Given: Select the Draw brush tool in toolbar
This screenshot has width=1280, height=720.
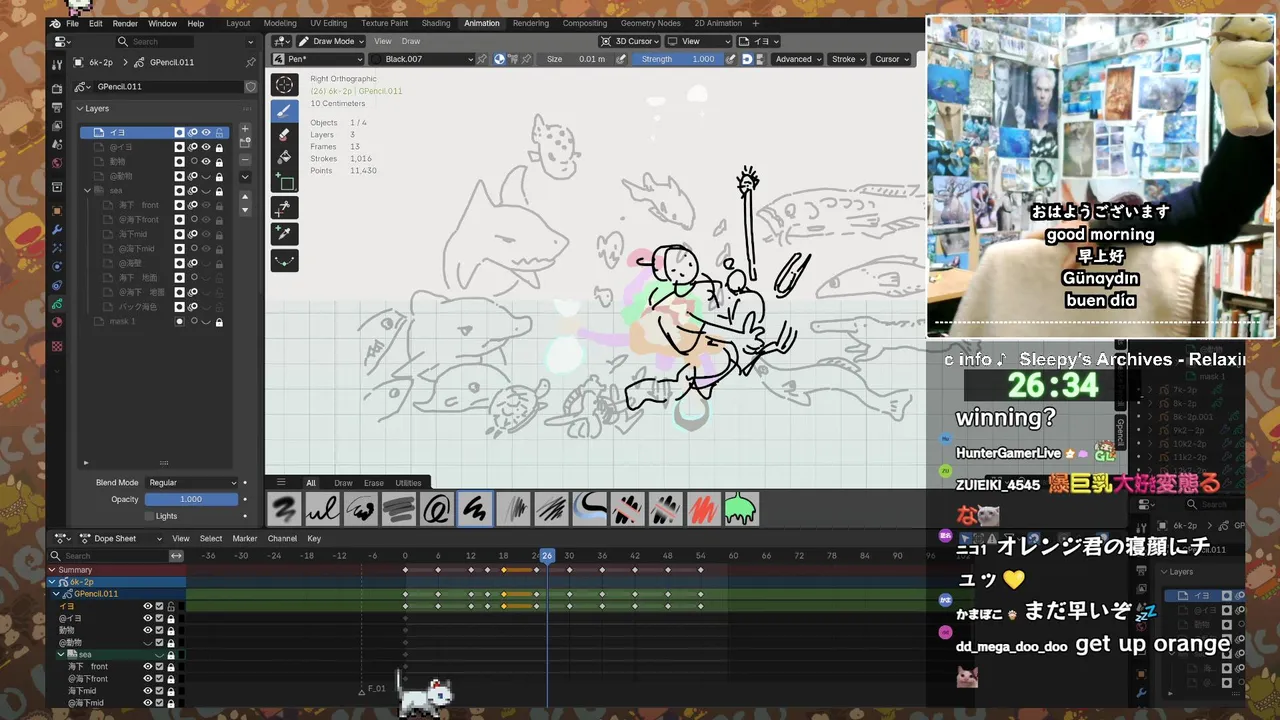Looking at the screenshot, I should click(284, 110).
